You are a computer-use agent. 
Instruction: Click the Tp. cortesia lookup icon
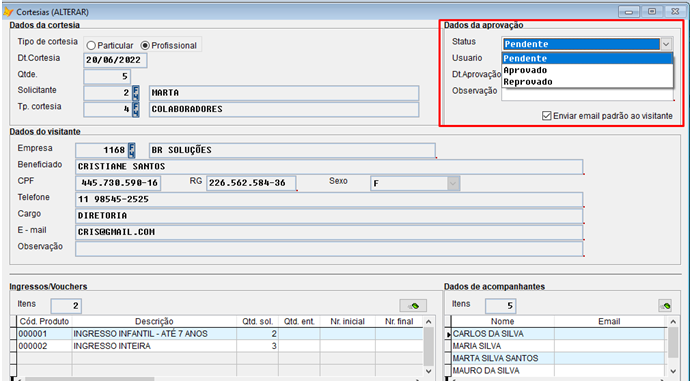coord(136,109)
